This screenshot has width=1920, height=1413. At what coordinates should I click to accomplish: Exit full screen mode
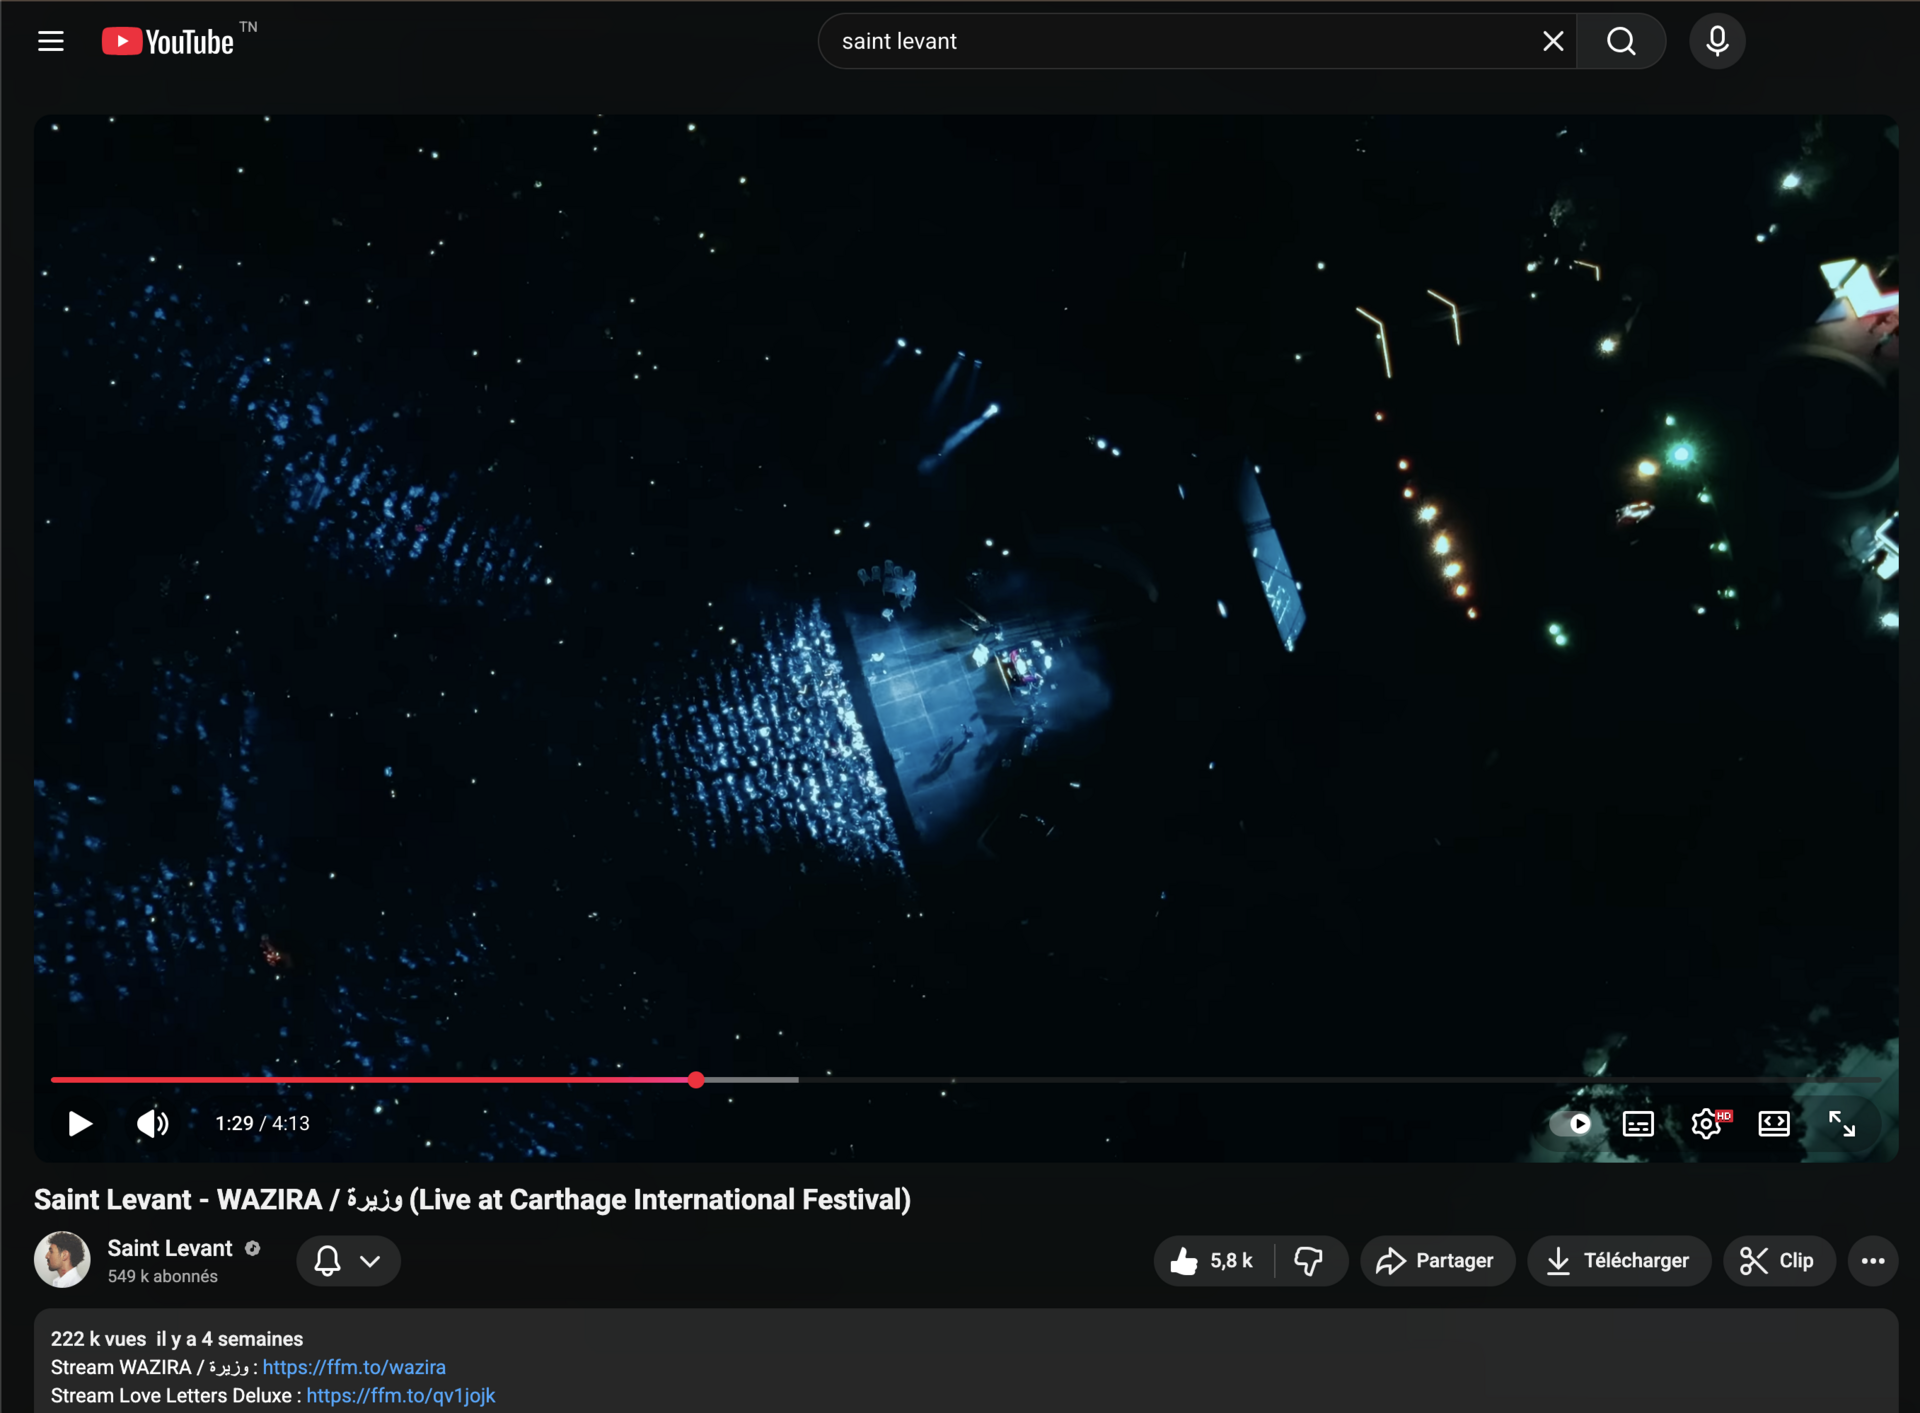(x=1841, y=1123)
